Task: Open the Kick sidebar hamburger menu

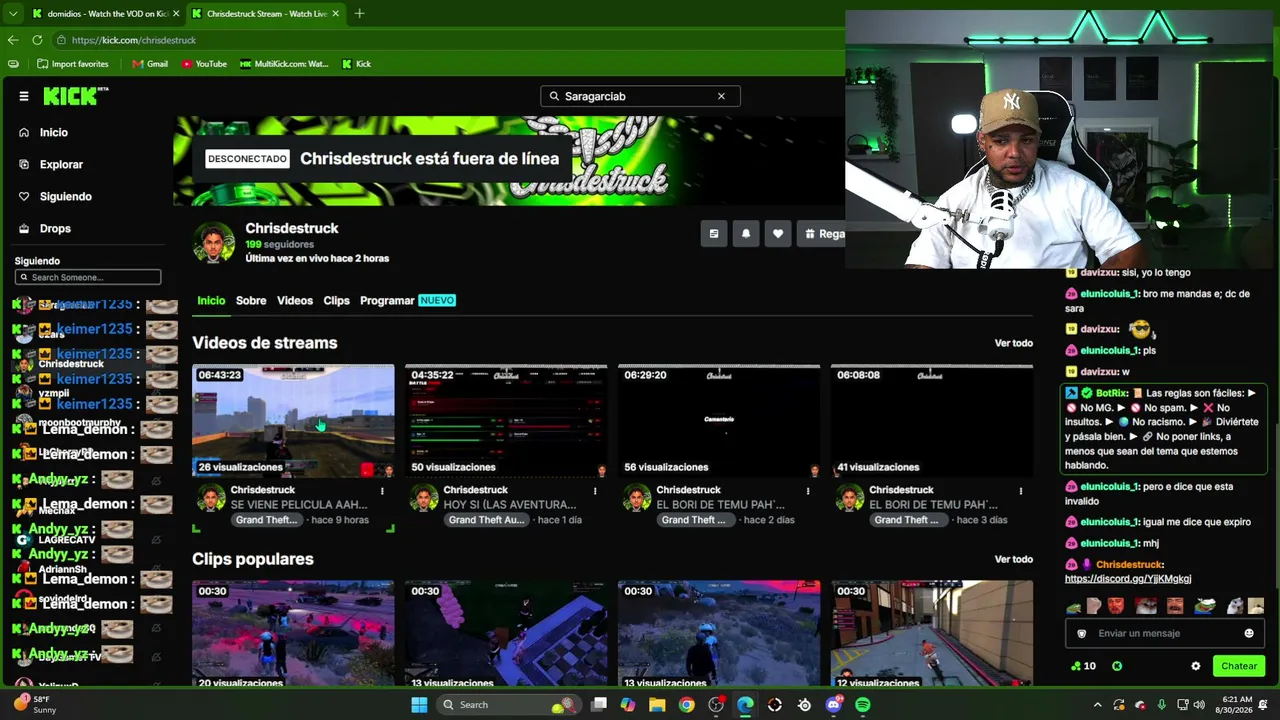Action: point(24,96)
